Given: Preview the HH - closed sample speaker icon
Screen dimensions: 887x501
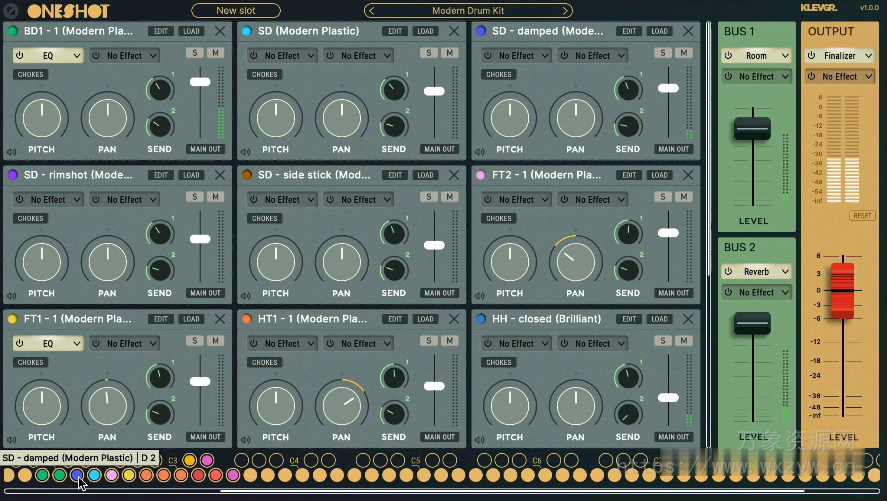Looking at the screenshot, I should [479, 441].
